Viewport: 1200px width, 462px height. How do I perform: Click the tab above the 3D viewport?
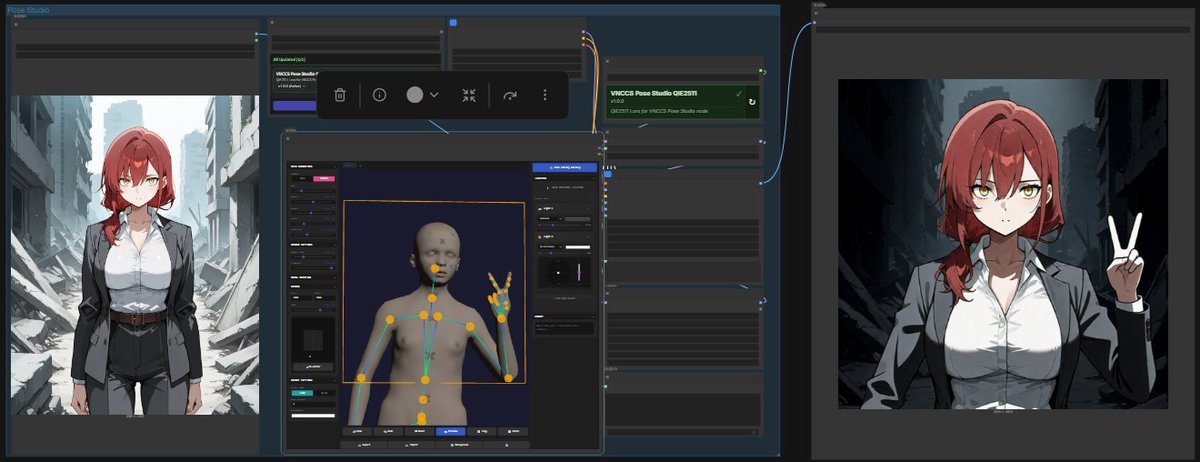tap(349, 164)
